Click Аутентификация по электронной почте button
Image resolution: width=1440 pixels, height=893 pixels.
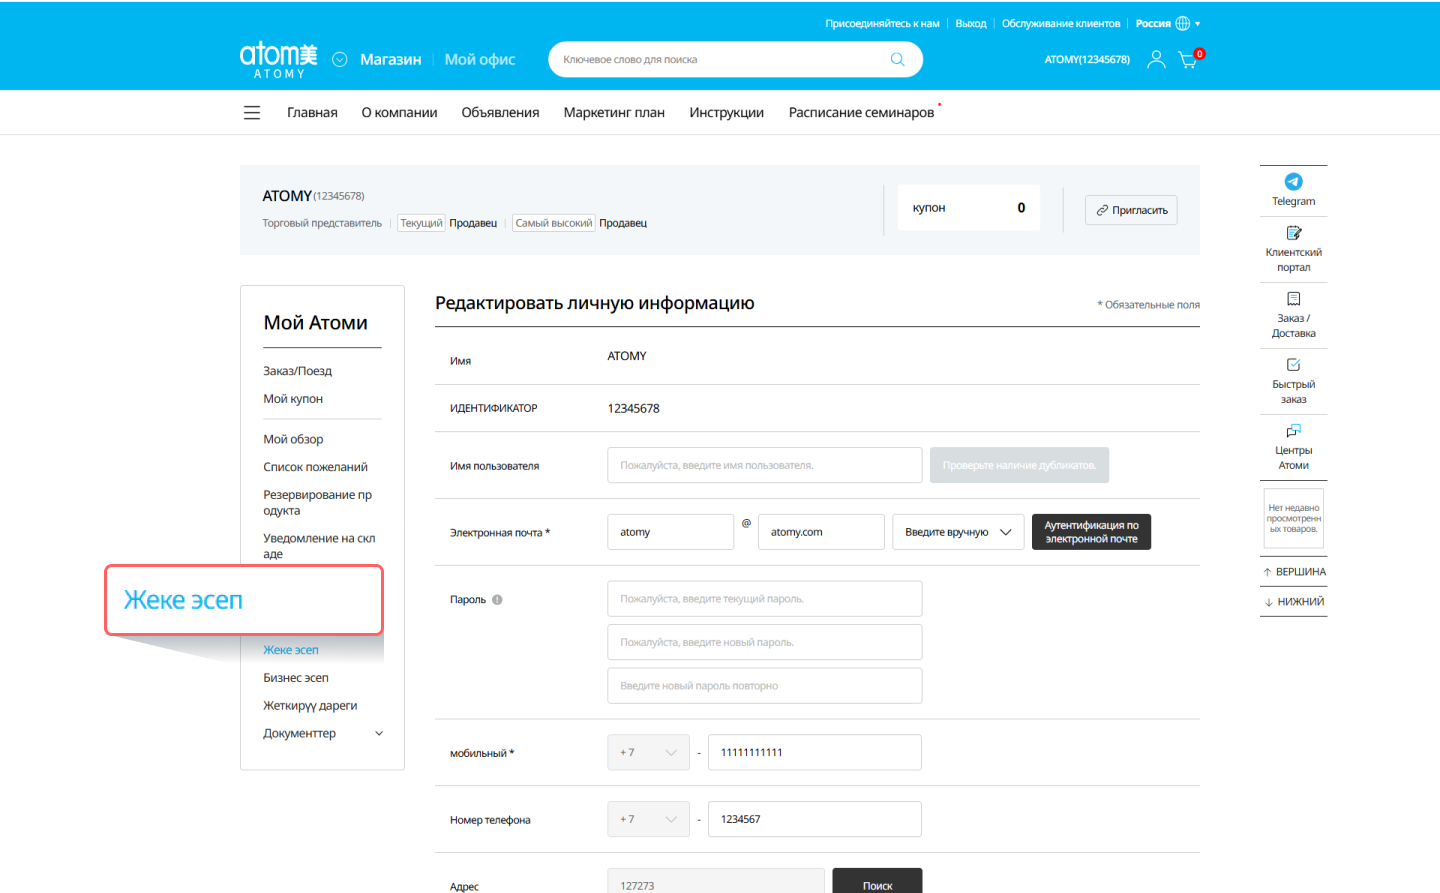coord(1091,532)
